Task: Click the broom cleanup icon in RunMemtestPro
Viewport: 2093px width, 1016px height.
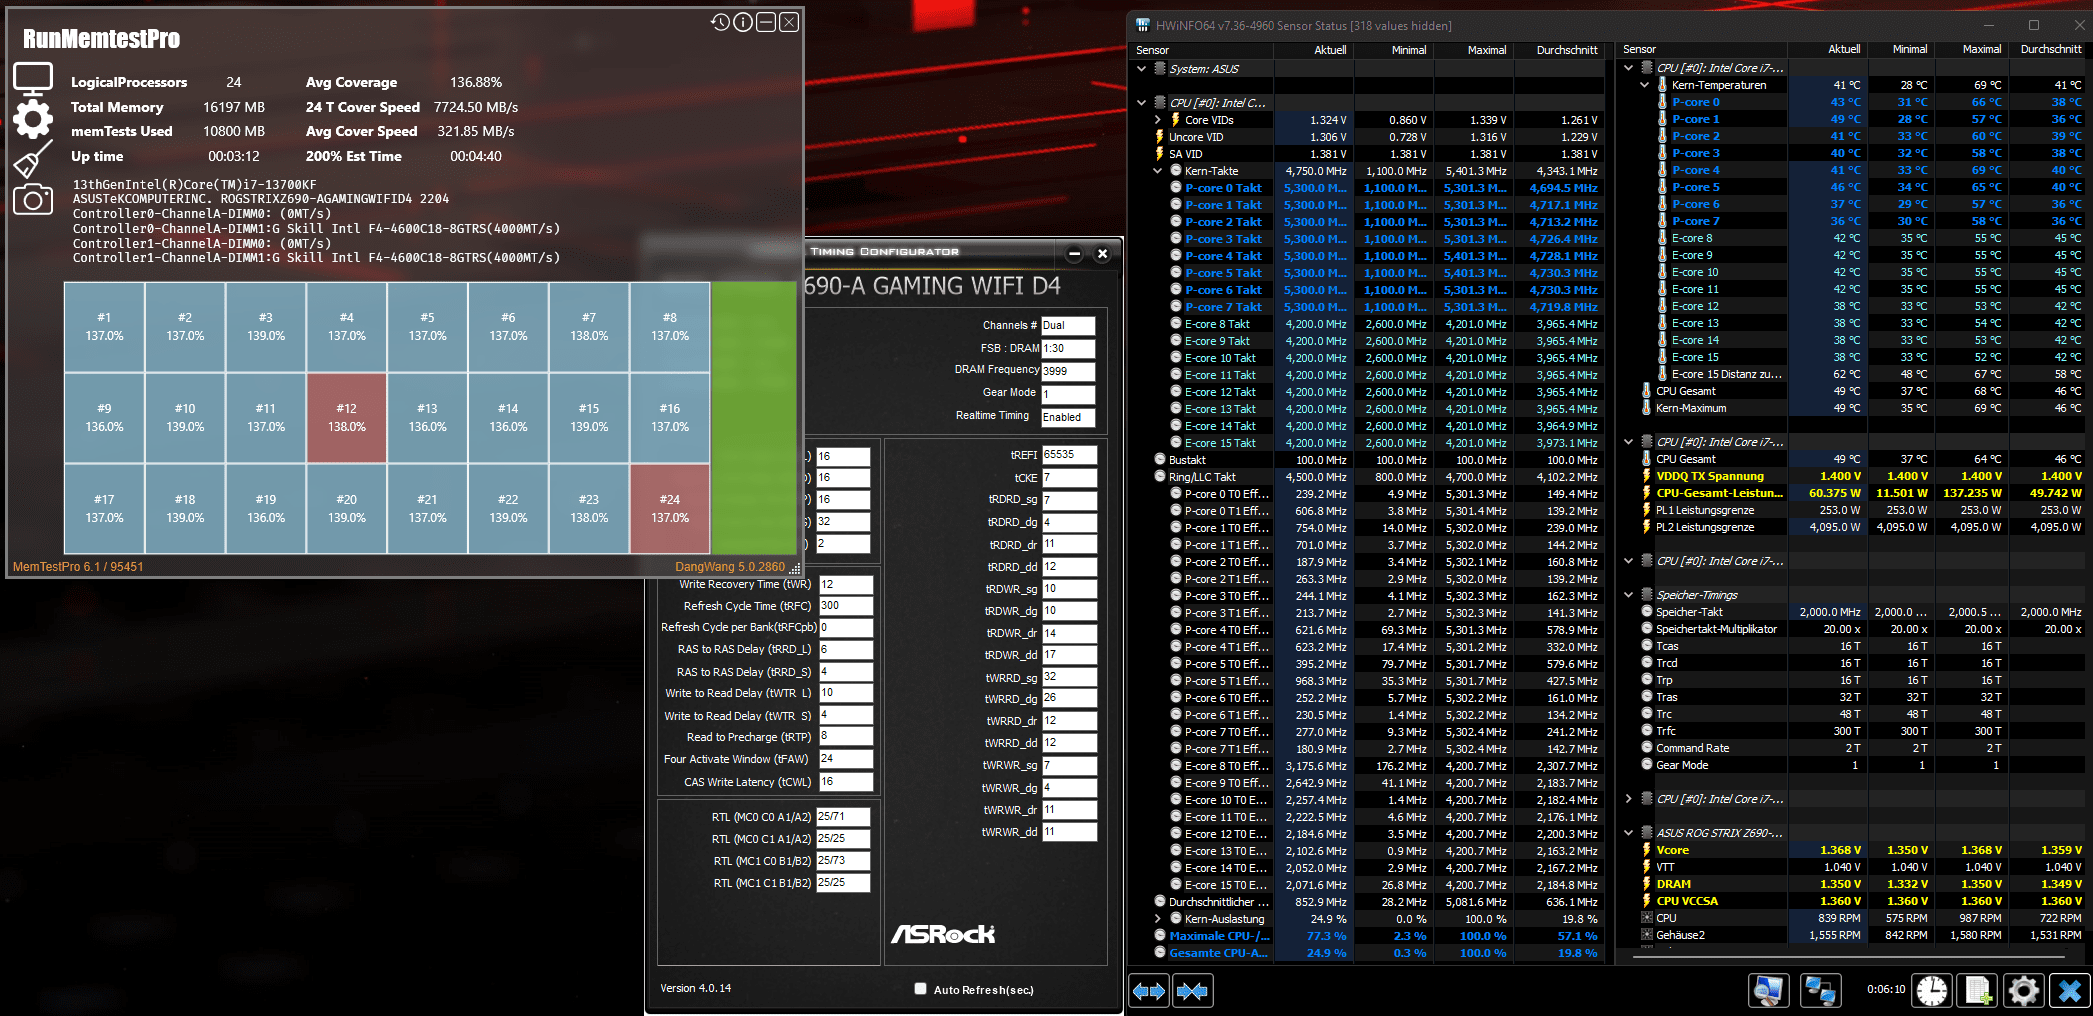Action: coord(33,160)
